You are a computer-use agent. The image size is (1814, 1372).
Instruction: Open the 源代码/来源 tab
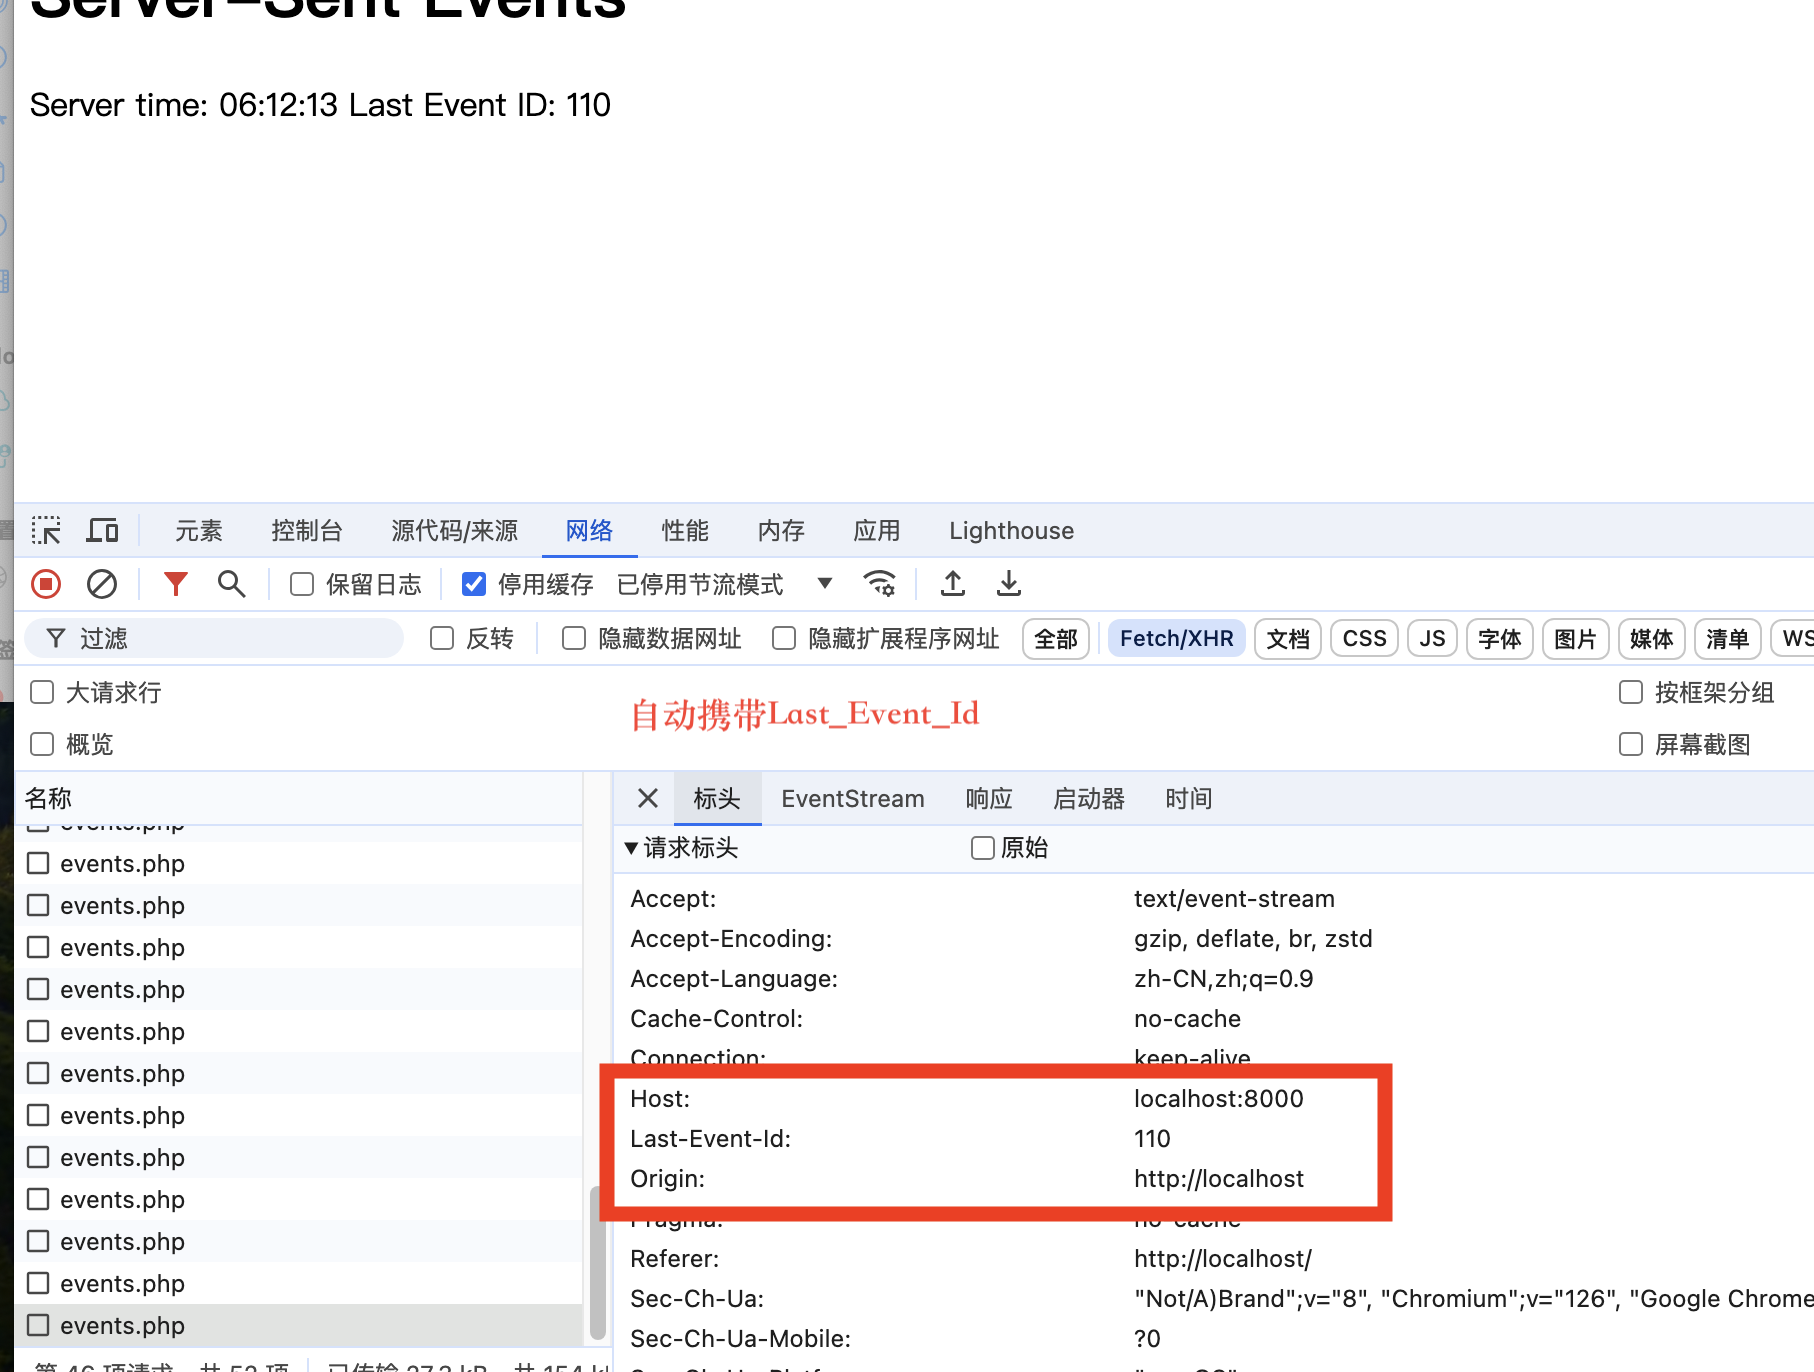pos(455,530)
